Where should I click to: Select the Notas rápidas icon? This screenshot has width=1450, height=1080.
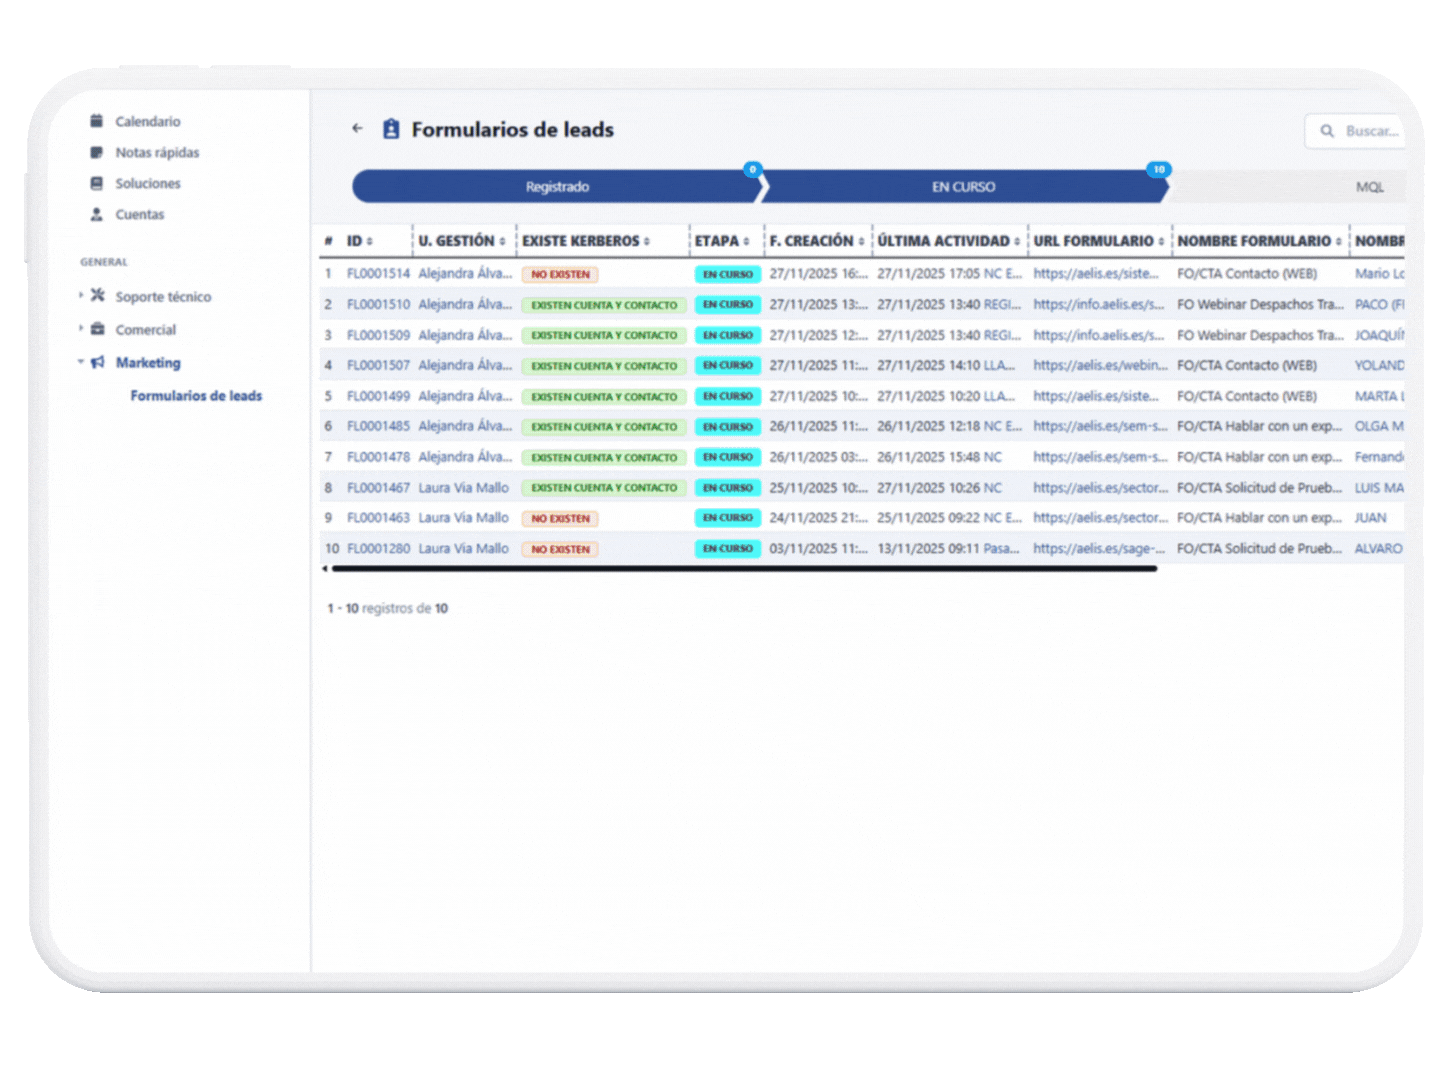tap(97, 152)
